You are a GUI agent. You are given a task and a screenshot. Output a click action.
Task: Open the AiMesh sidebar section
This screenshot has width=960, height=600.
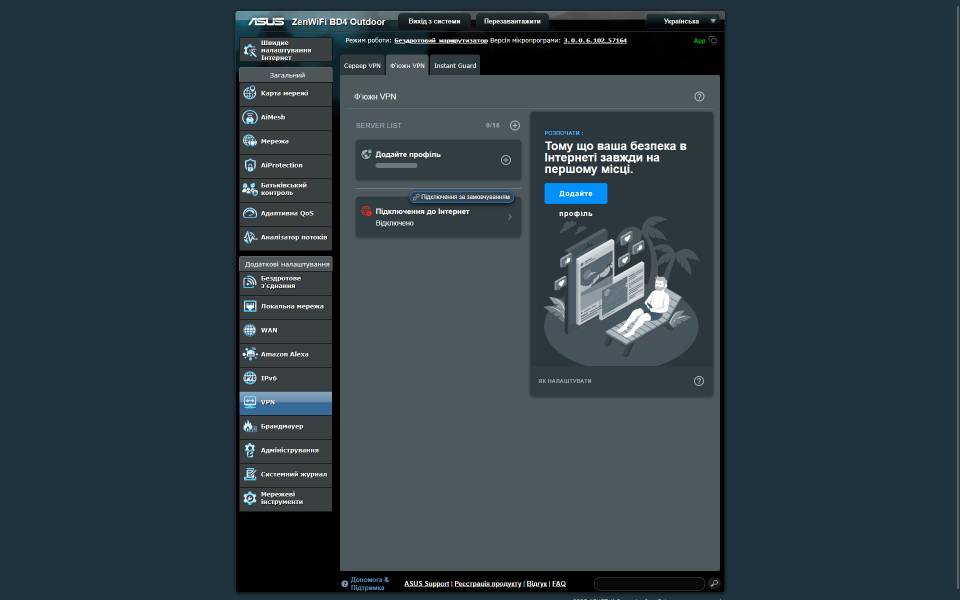285,117
